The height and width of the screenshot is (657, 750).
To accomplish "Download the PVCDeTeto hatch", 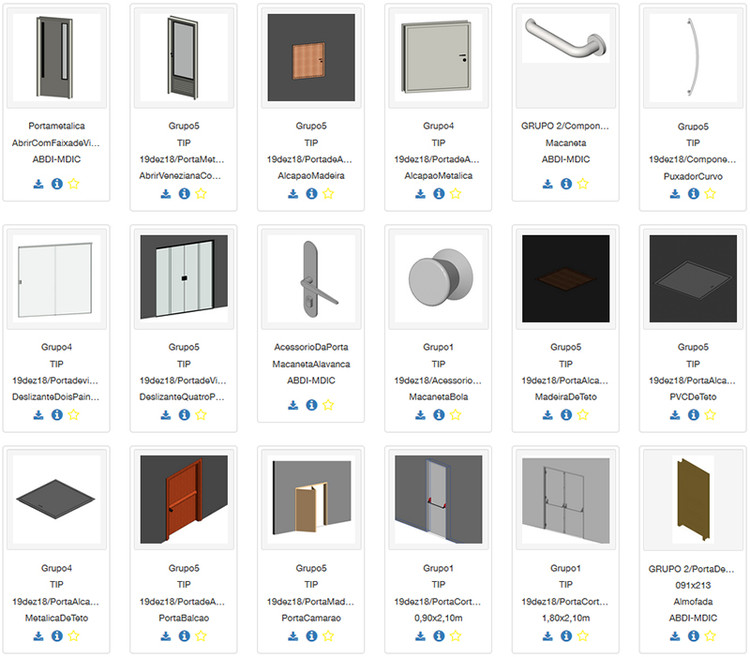I will [675, 415].
